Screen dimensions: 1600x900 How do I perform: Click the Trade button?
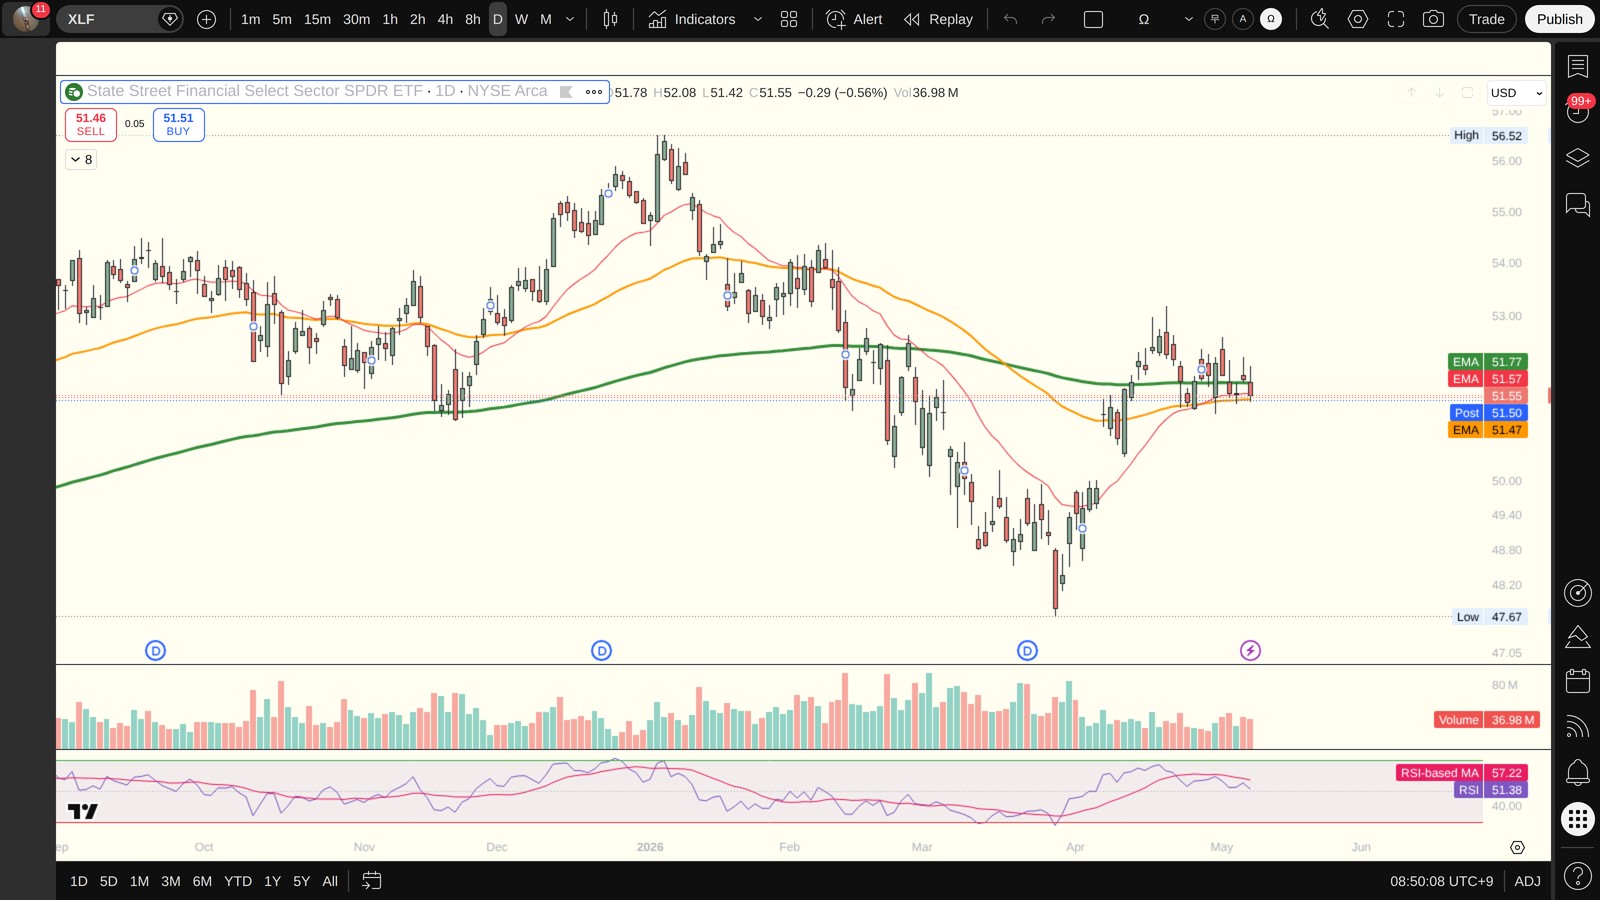coord(1487,19)
